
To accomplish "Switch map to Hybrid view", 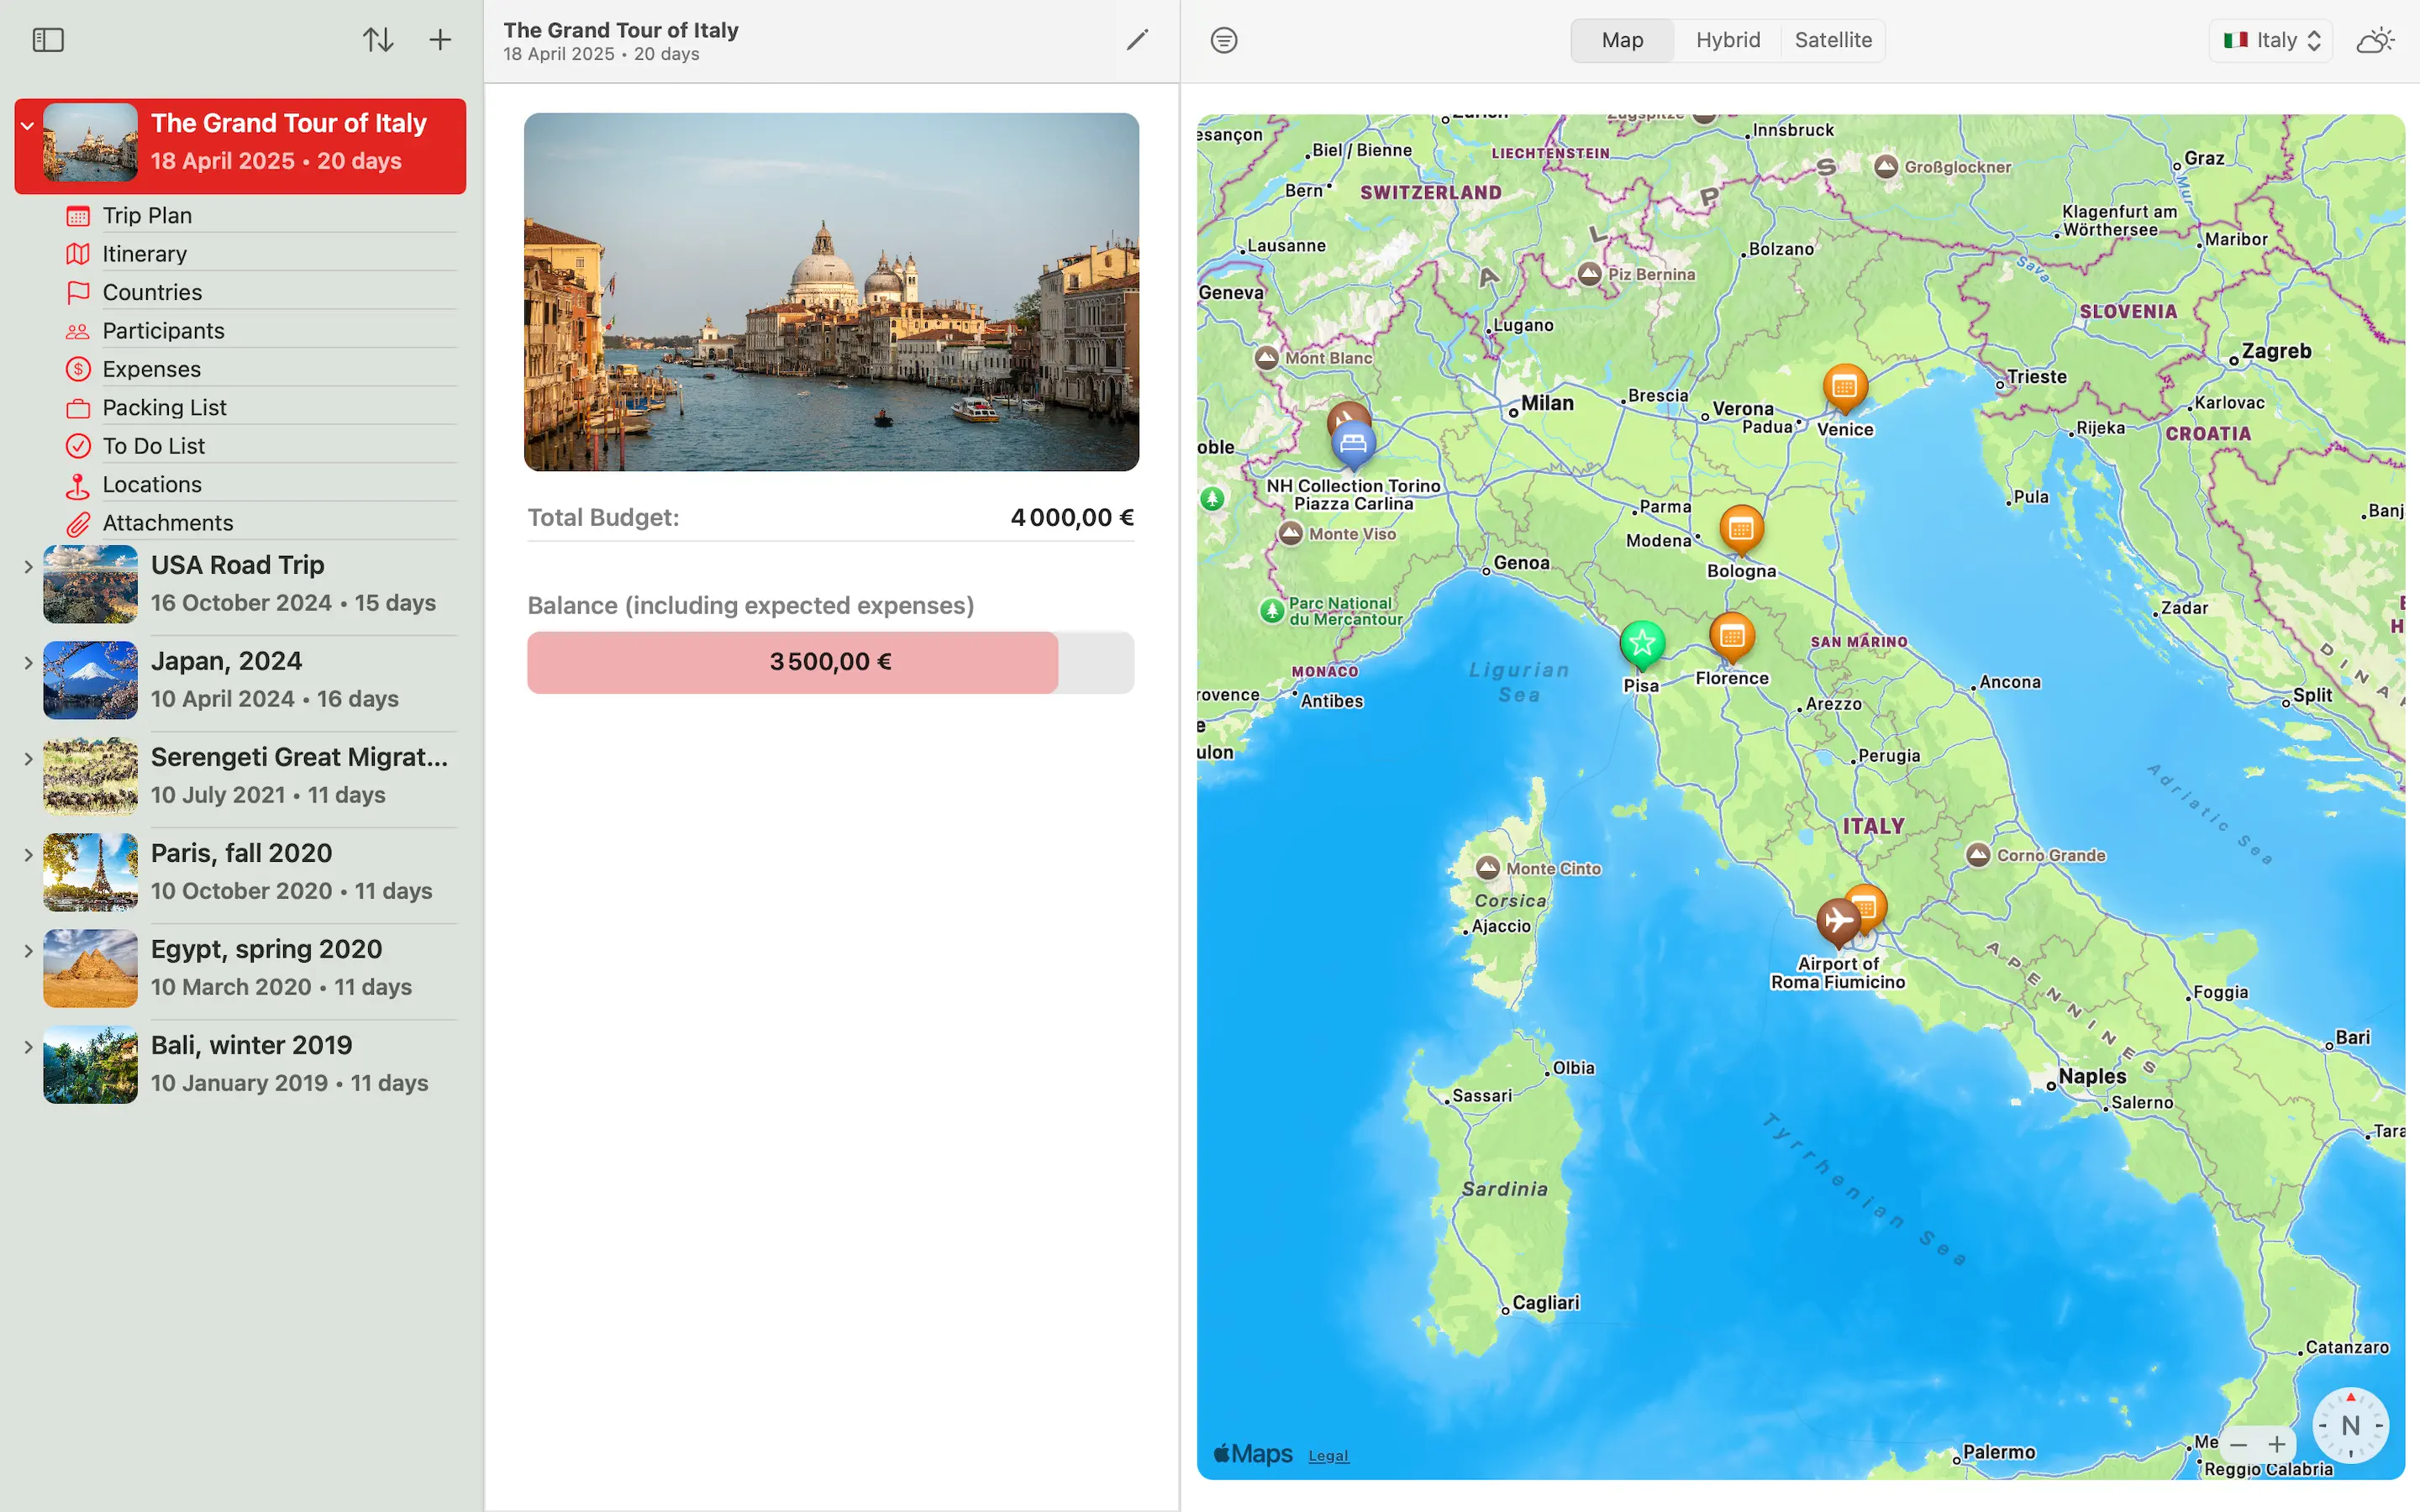I will (1727, 40).
